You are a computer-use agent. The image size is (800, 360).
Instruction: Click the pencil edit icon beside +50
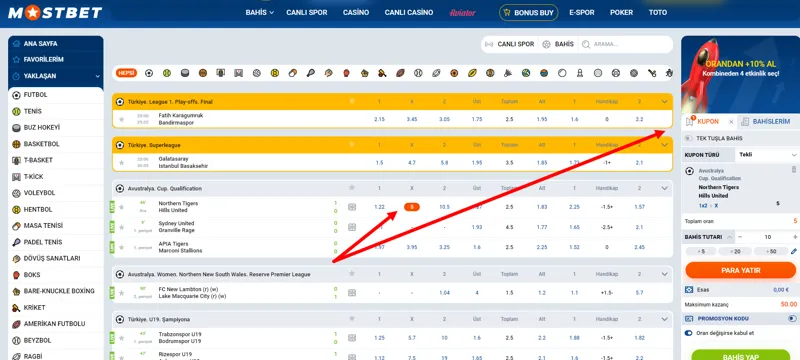(793, 251)
